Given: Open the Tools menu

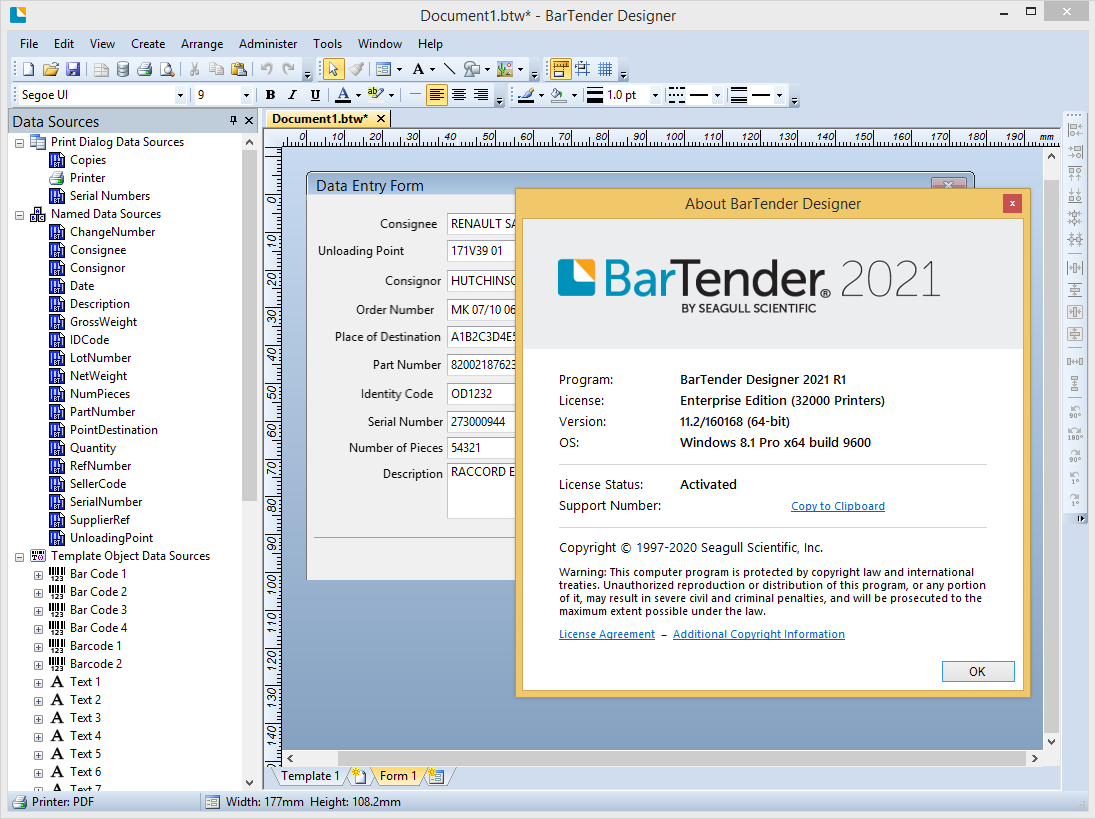Looking at the screenshot, I should pos(327,44).
